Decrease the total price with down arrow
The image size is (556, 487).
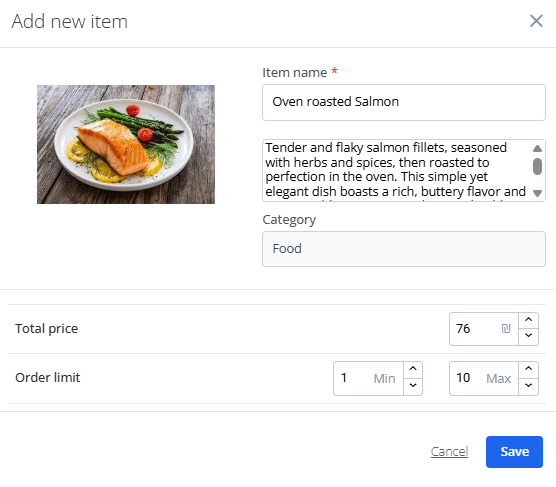pos(528,337)
